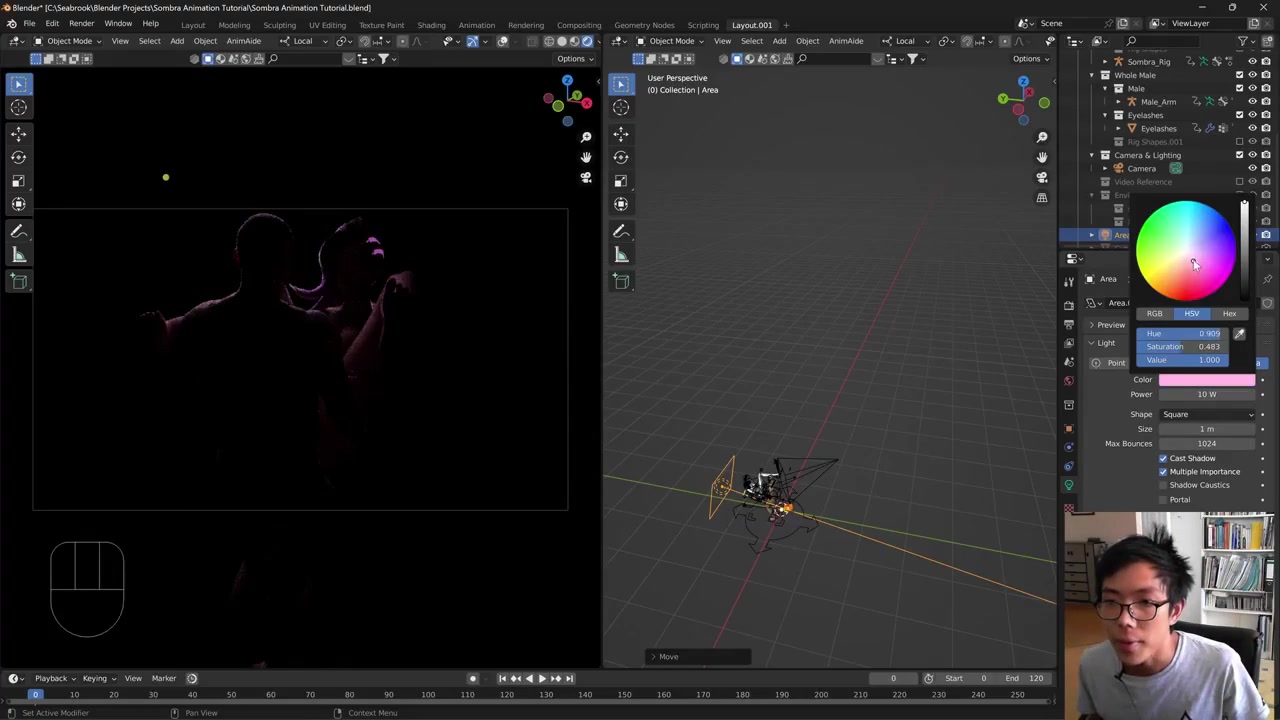Select the Rotate tool in right viewport
Image resolution: width=1280 pixels, height=720 pixels.
tap(621, 157)
